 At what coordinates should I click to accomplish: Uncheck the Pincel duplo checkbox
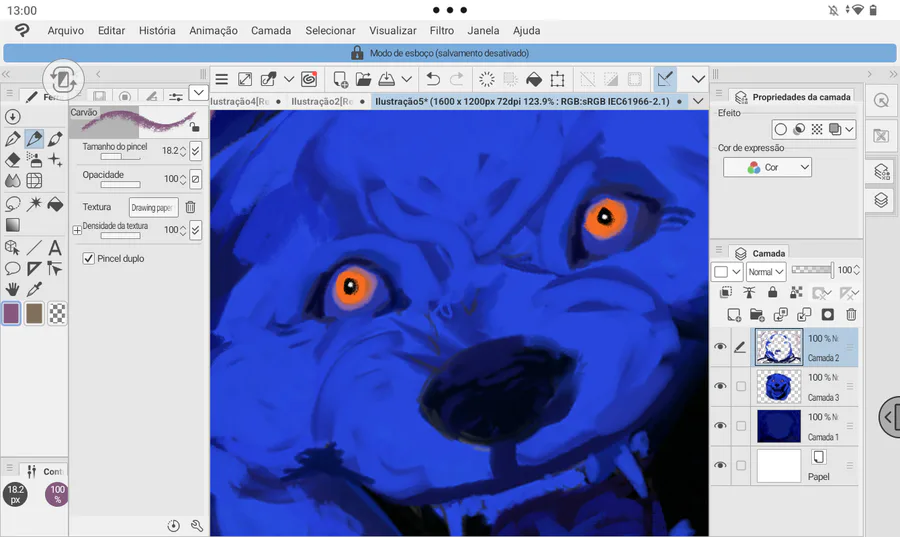click(x=88, y=258)
